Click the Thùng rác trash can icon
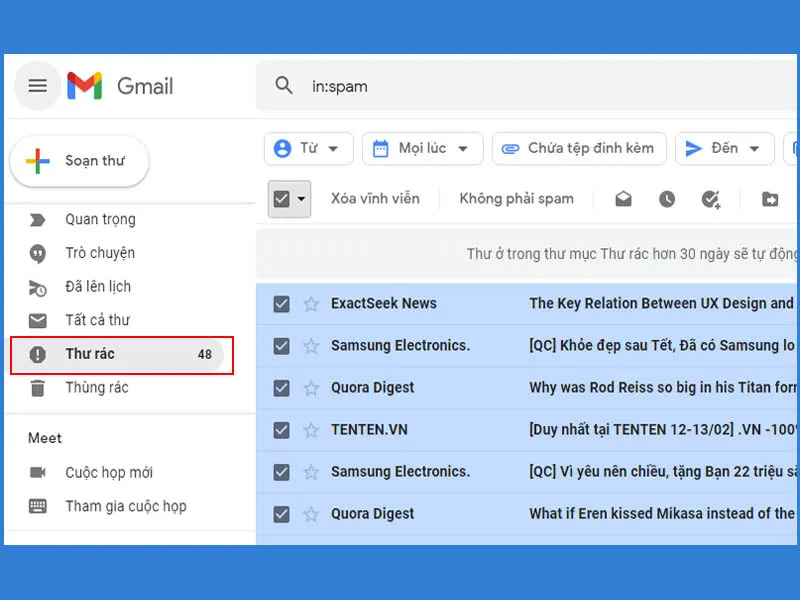Image resolution: width=800 pixels, height=600 pixels. pos(37,388)
